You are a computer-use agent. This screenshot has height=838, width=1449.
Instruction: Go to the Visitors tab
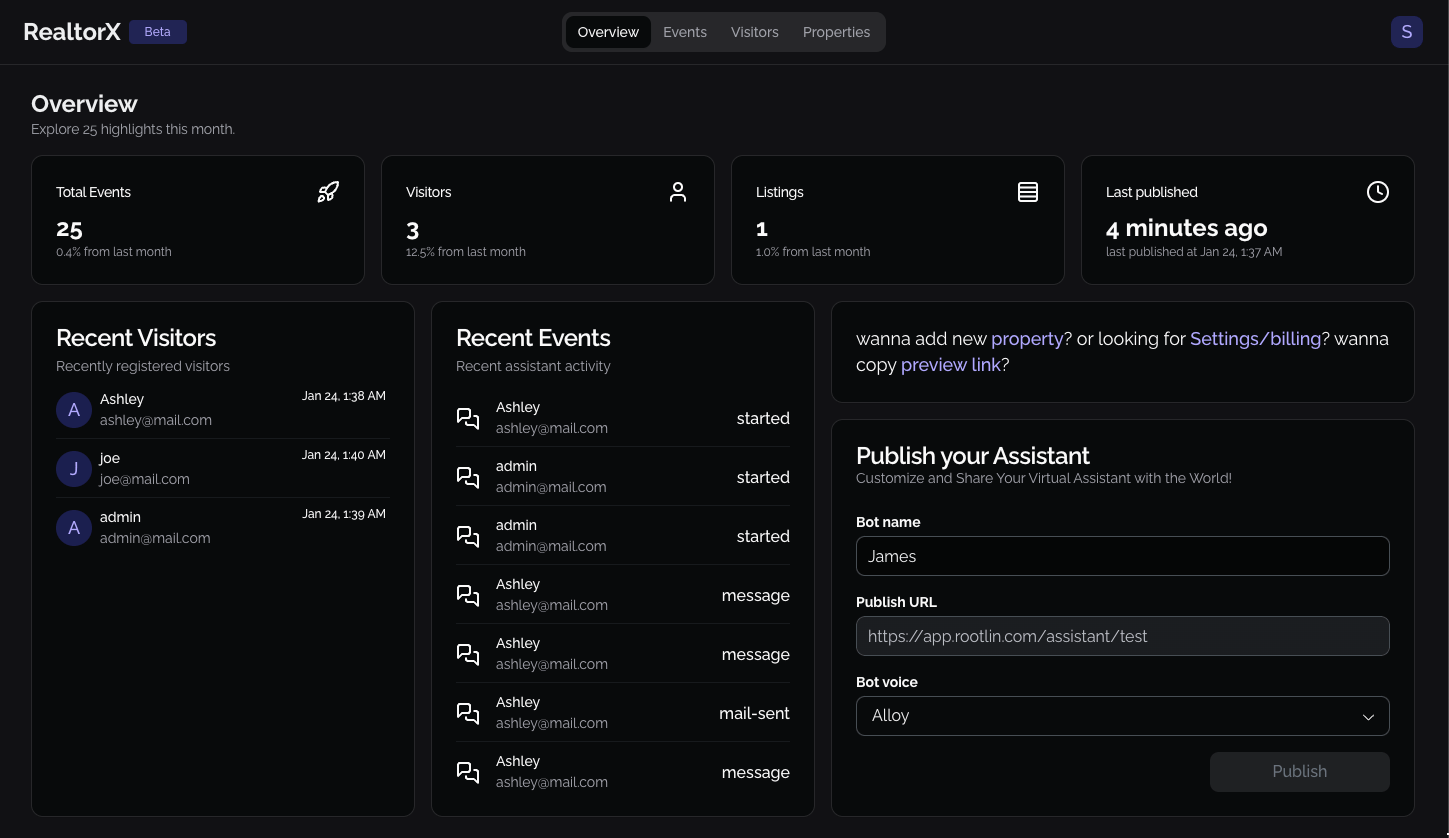click(x=754, y=32)
